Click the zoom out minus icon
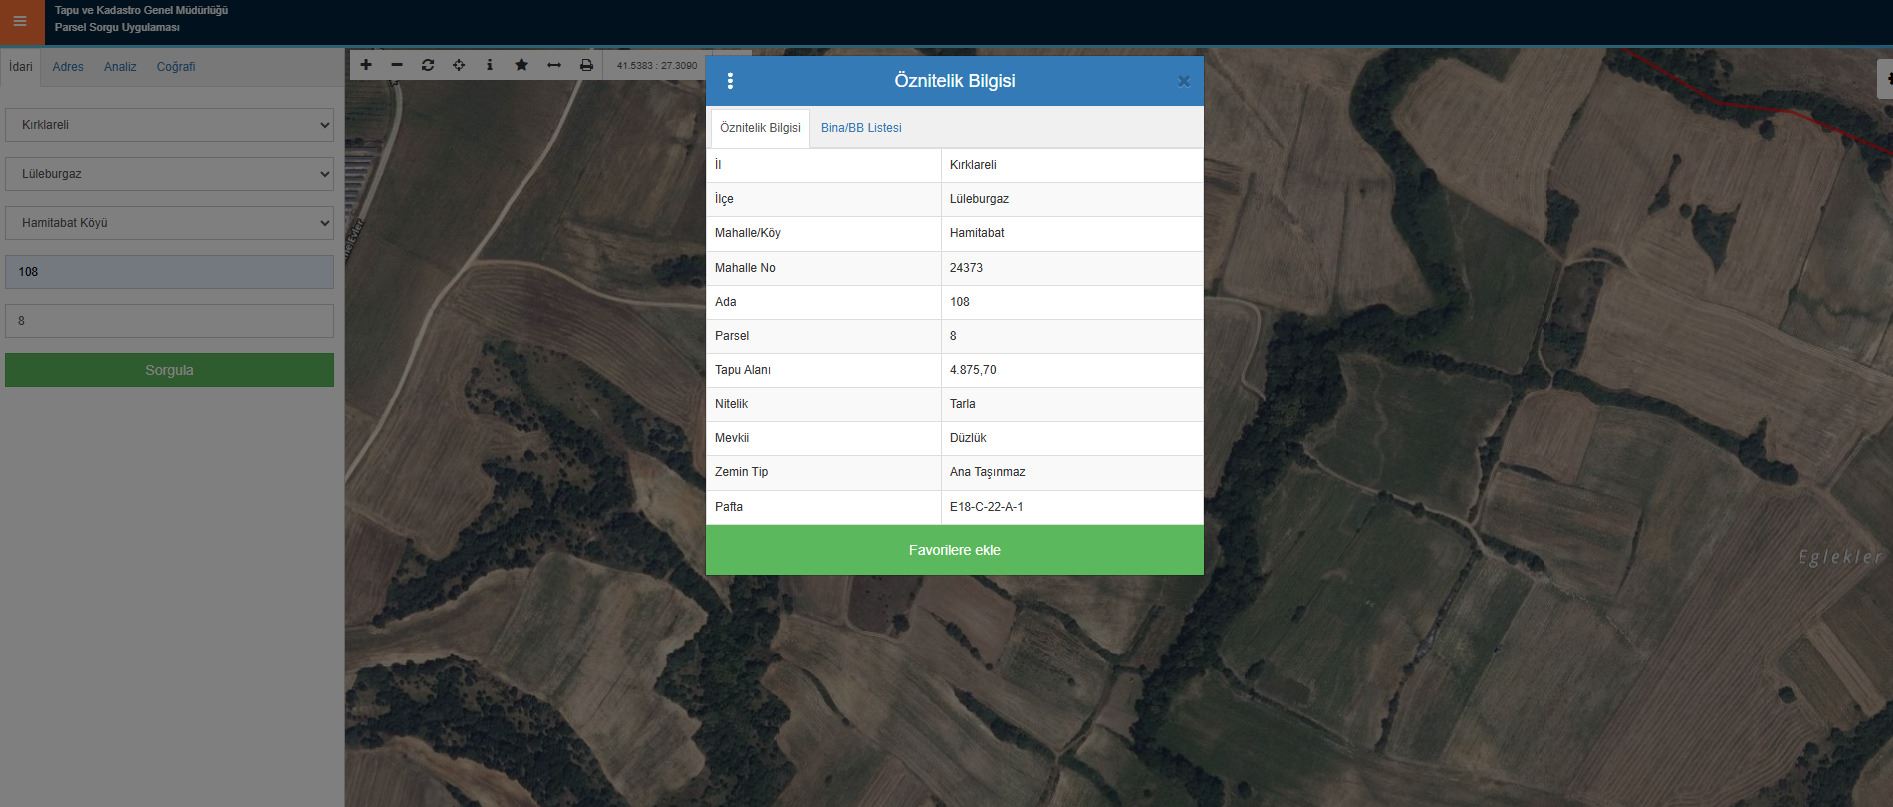This screenshot has height=807, width=1893. pyautogui.click(x=397, y=65)
